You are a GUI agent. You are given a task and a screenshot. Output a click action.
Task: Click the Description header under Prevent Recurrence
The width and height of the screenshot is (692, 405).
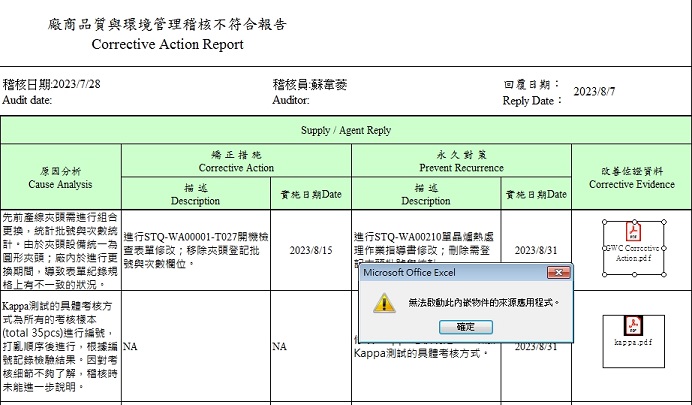point(426,194)
